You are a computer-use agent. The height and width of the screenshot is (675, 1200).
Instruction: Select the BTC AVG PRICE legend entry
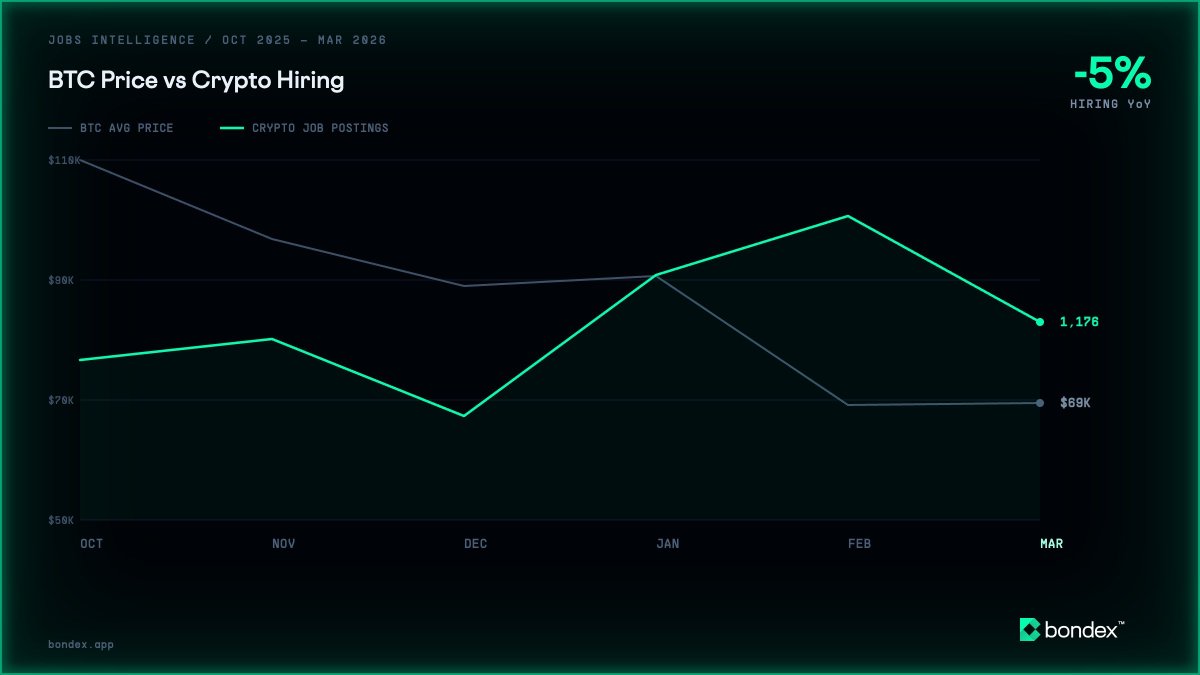pyautogui.click(x=111, y=128)
